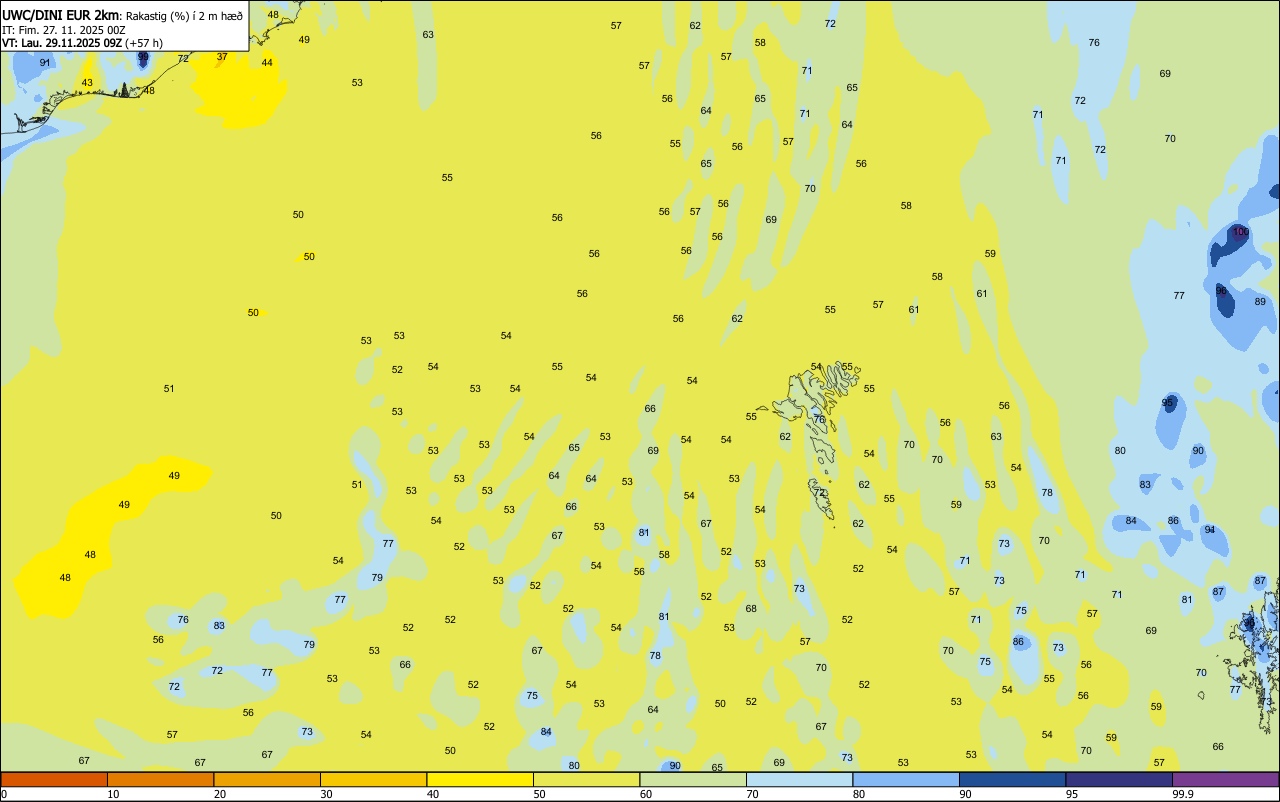Screen dimensions: 1280x802
Task: Select the medium blue 80–90 legend swatch
Action: click(906, 779)
